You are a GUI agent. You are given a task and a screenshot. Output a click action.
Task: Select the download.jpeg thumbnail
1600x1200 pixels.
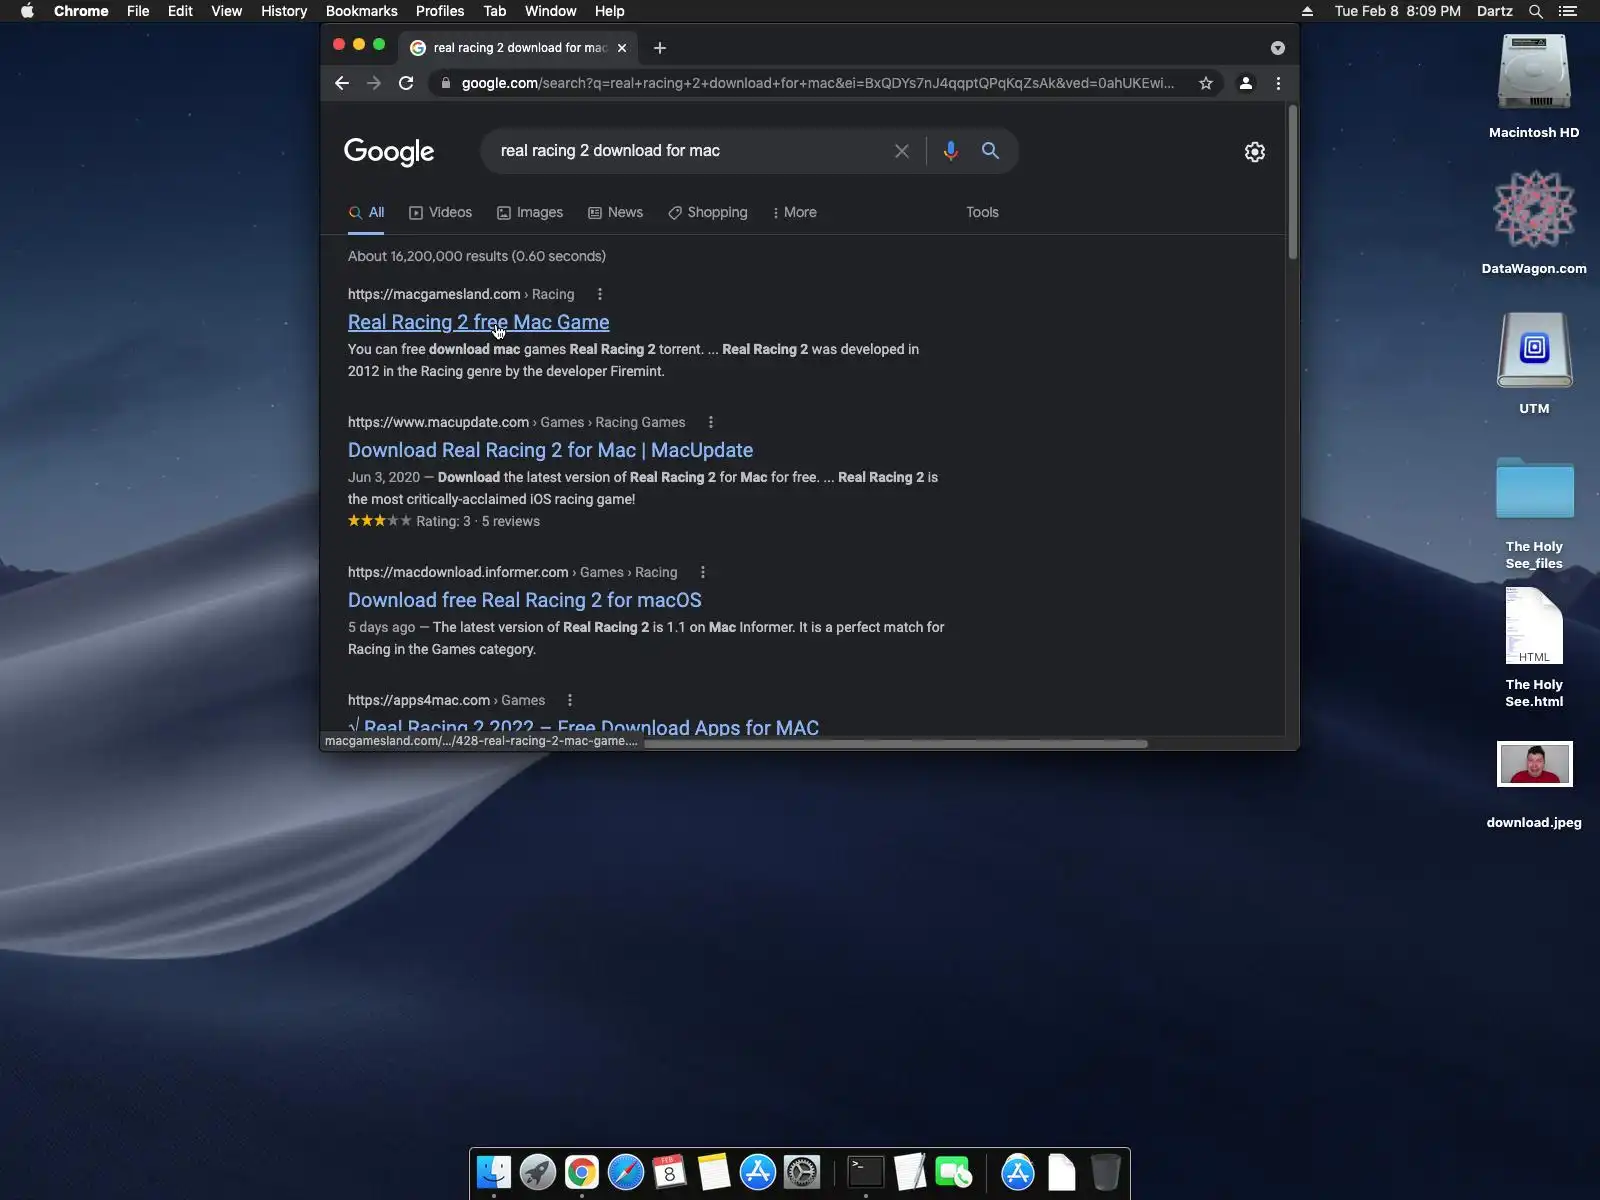(x=1534, y=764)
